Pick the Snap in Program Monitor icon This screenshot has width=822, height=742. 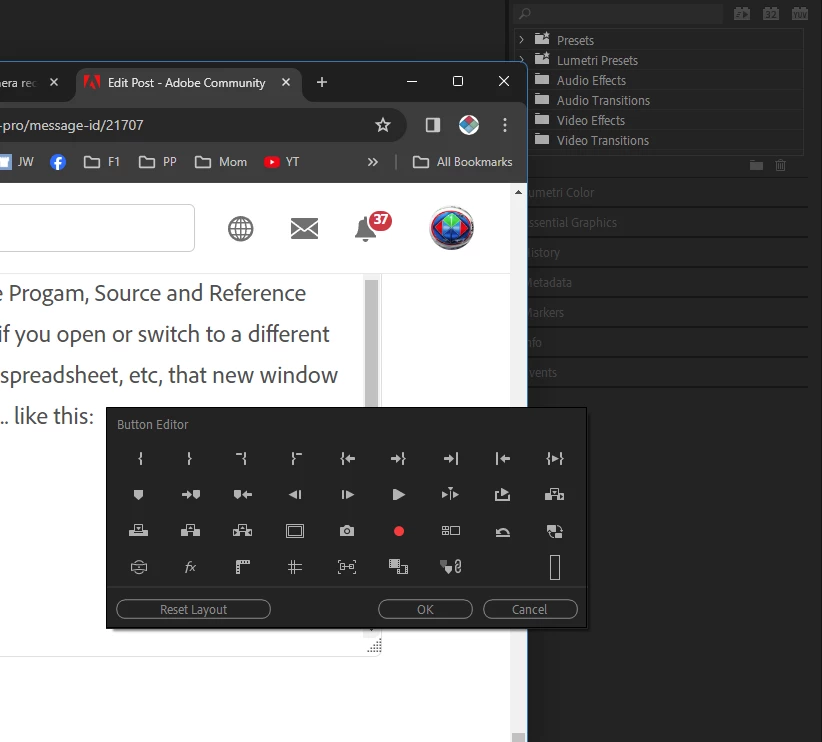(347, 567)
